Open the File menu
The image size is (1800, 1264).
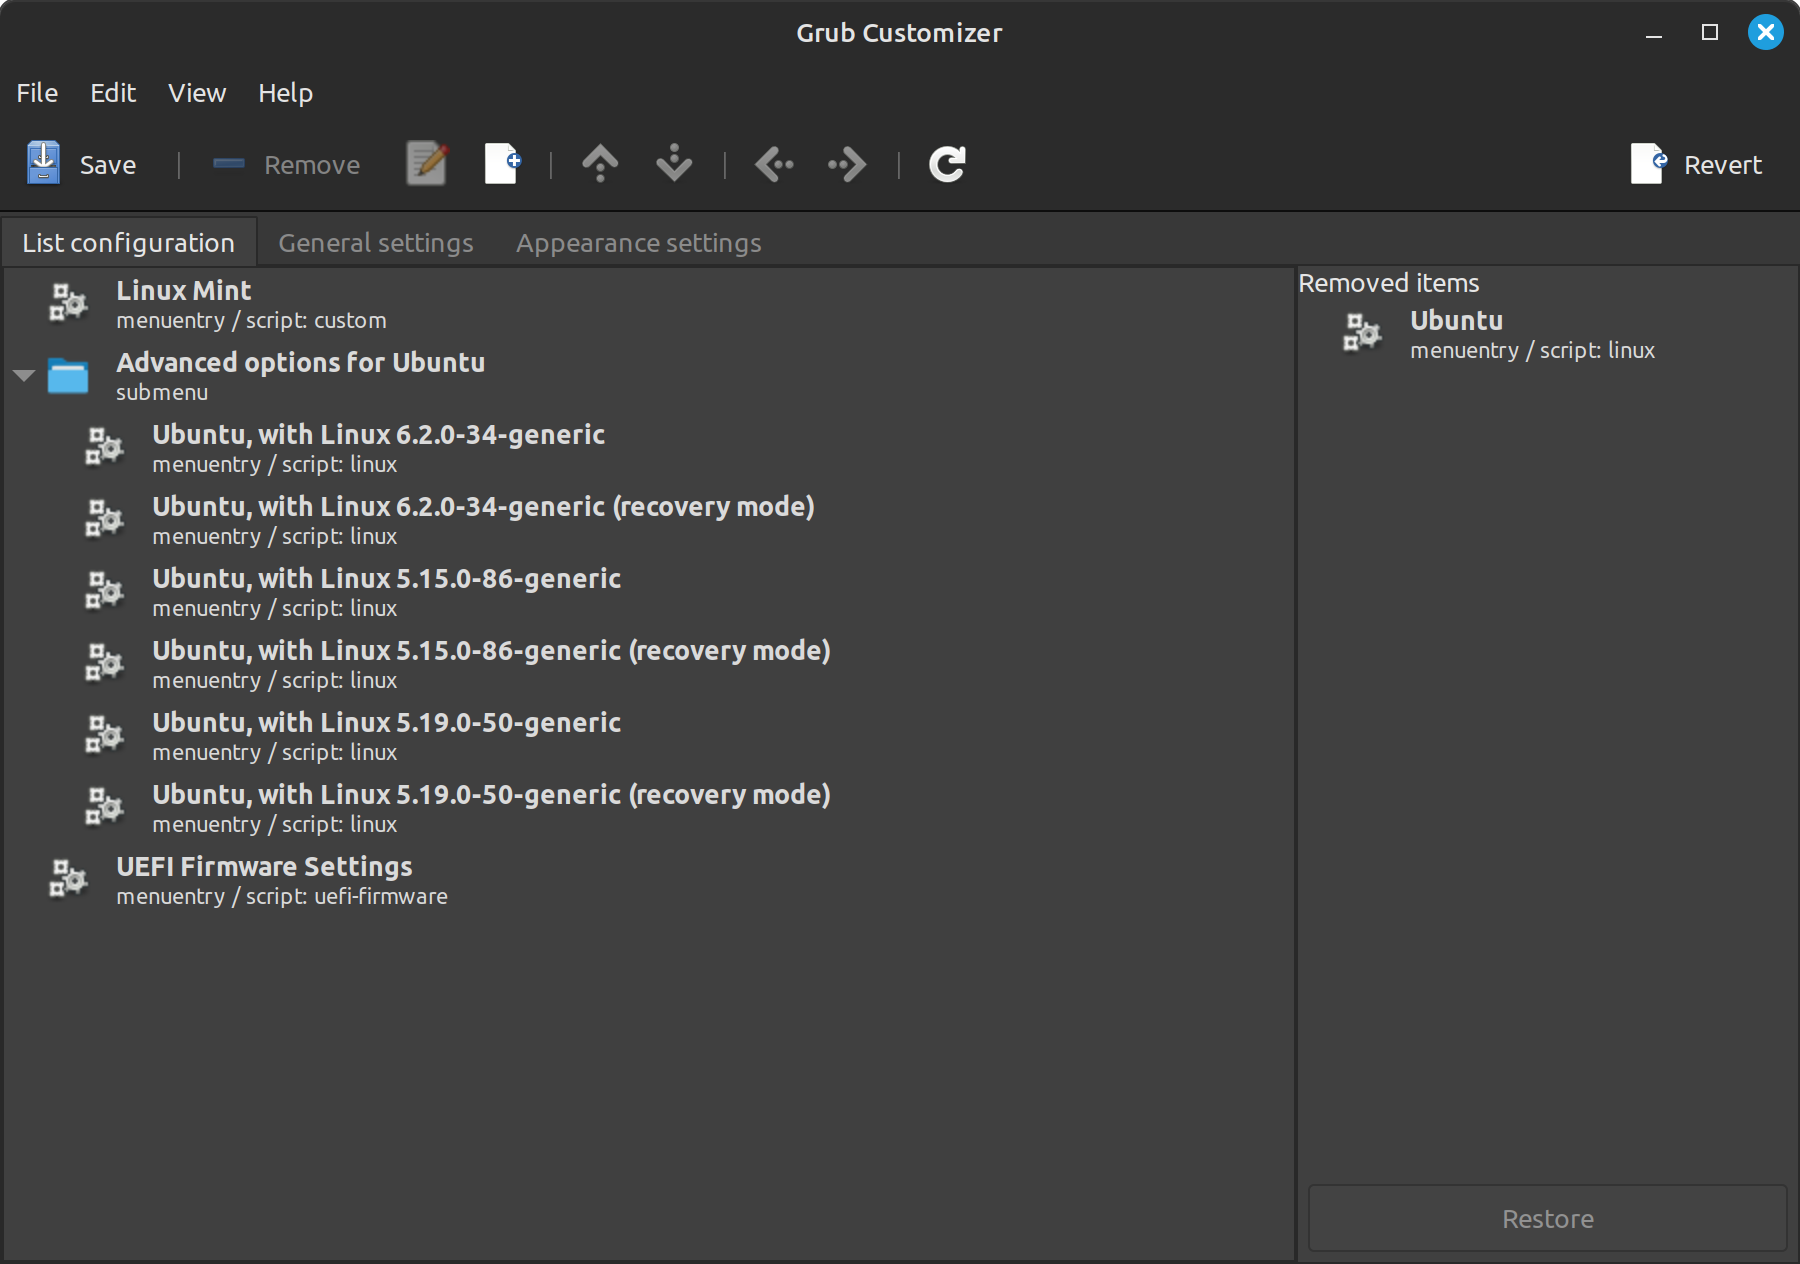[37, 93]
